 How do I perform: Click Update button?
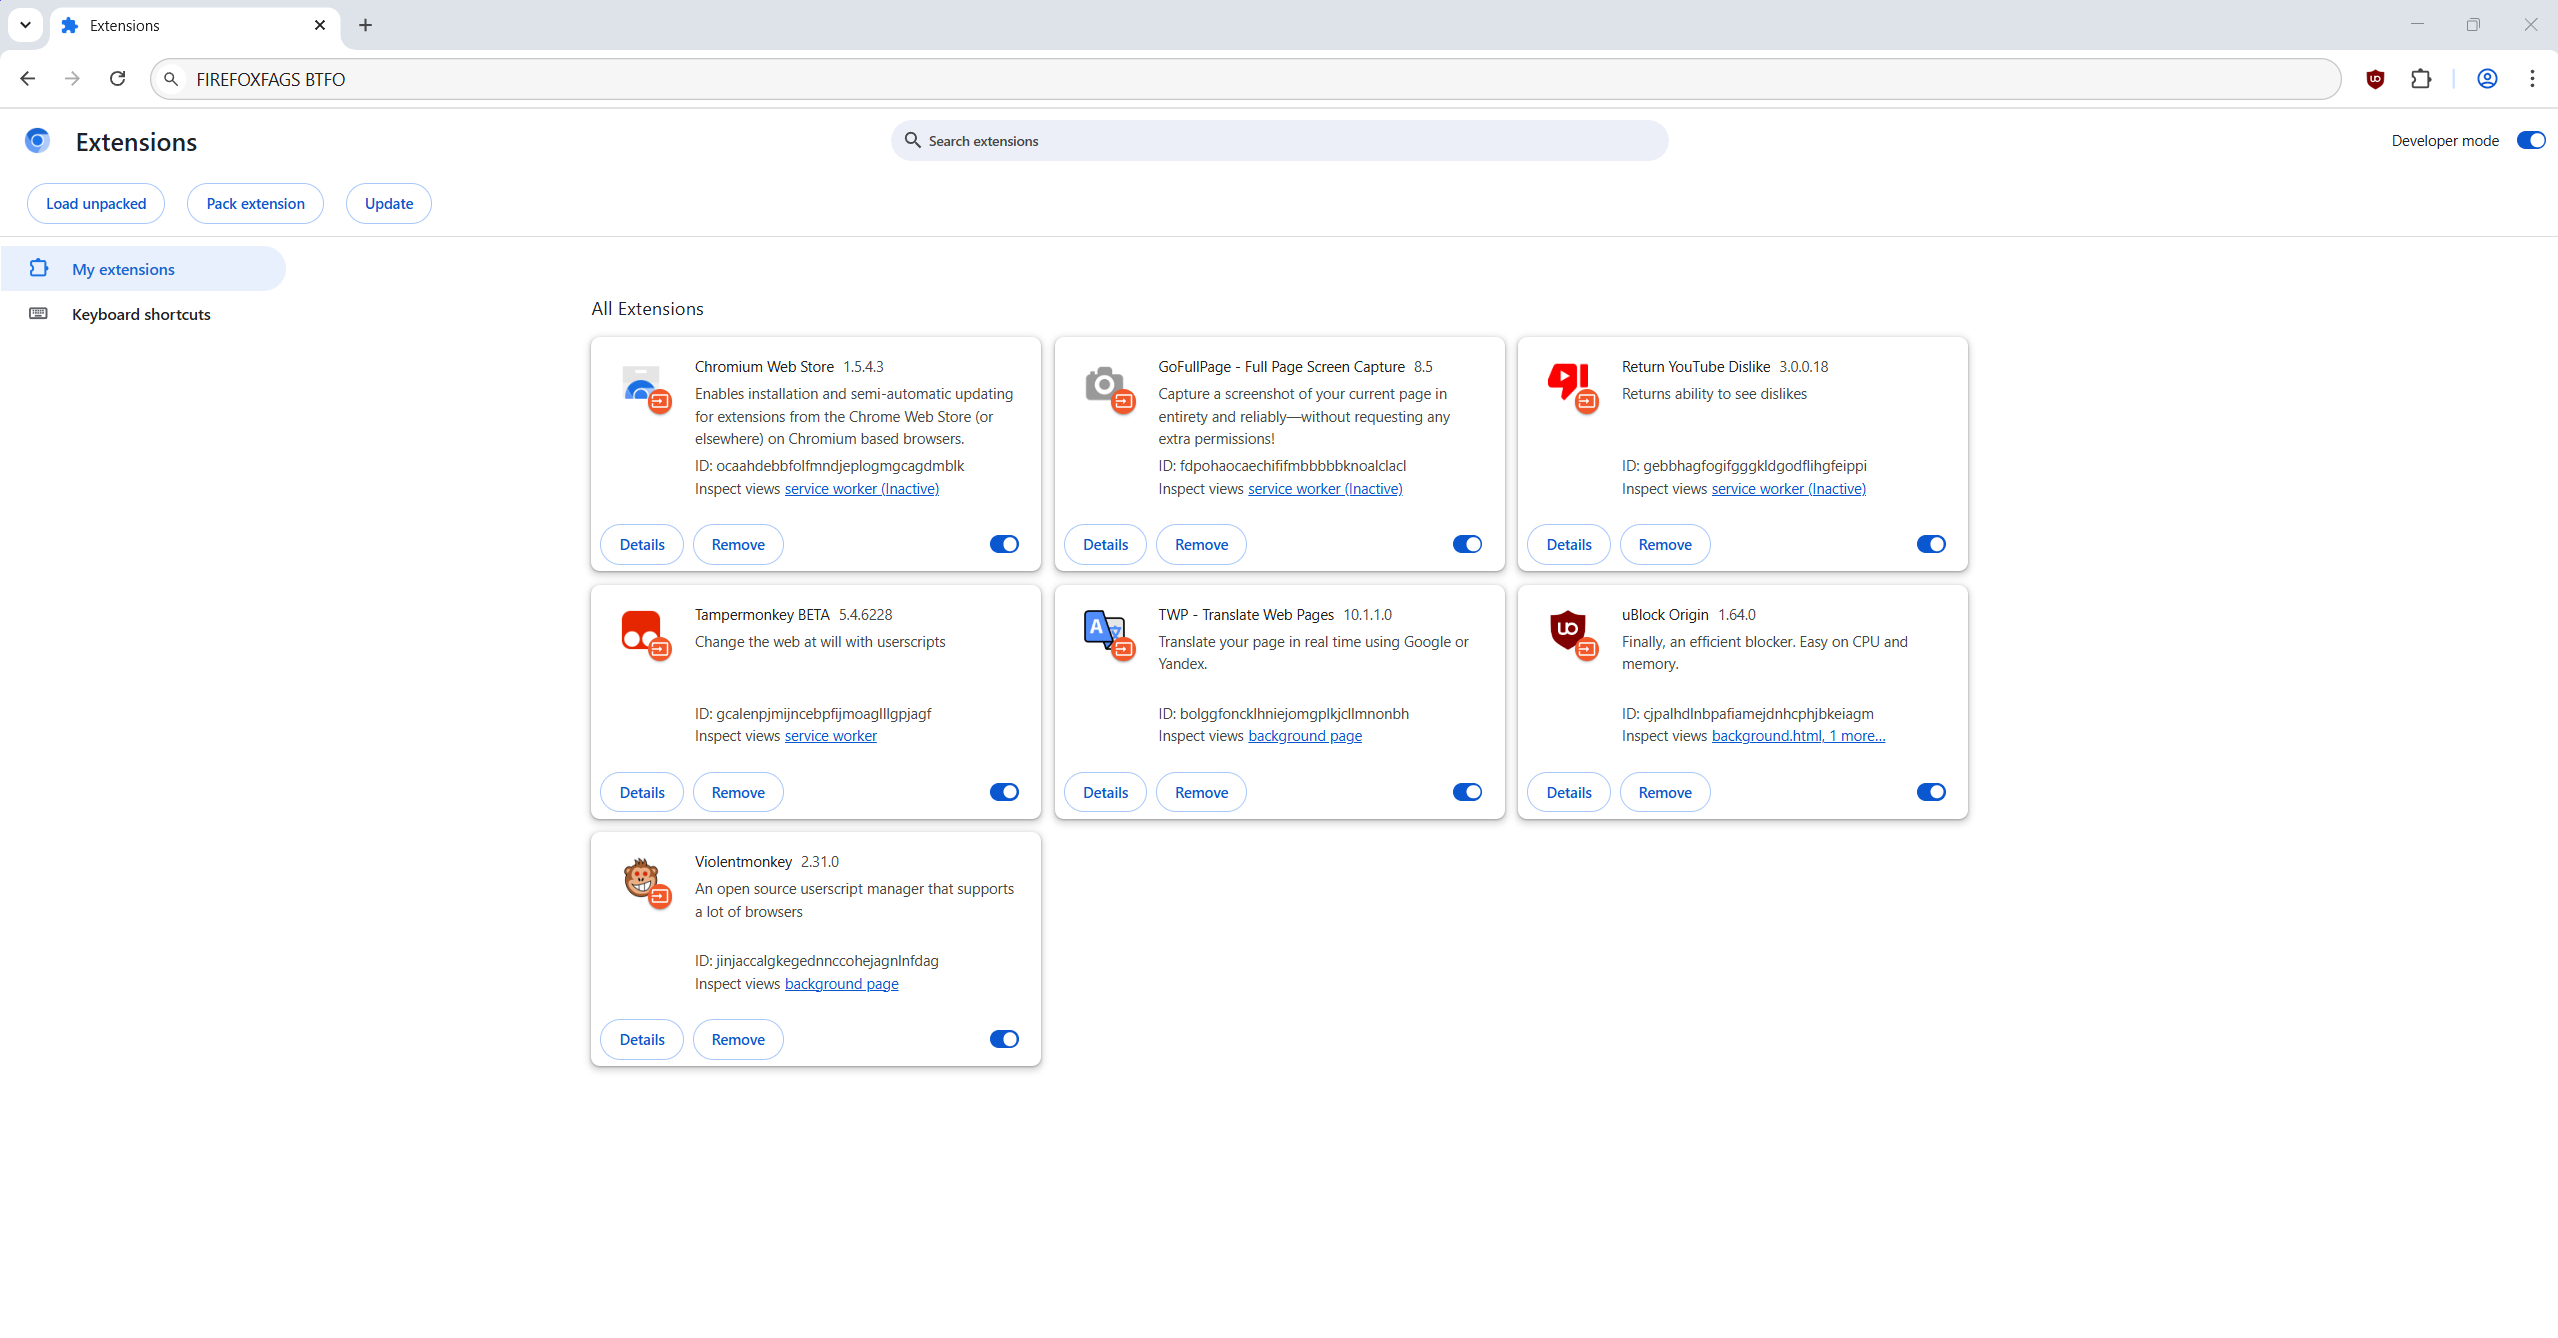(x=389, y=204)
